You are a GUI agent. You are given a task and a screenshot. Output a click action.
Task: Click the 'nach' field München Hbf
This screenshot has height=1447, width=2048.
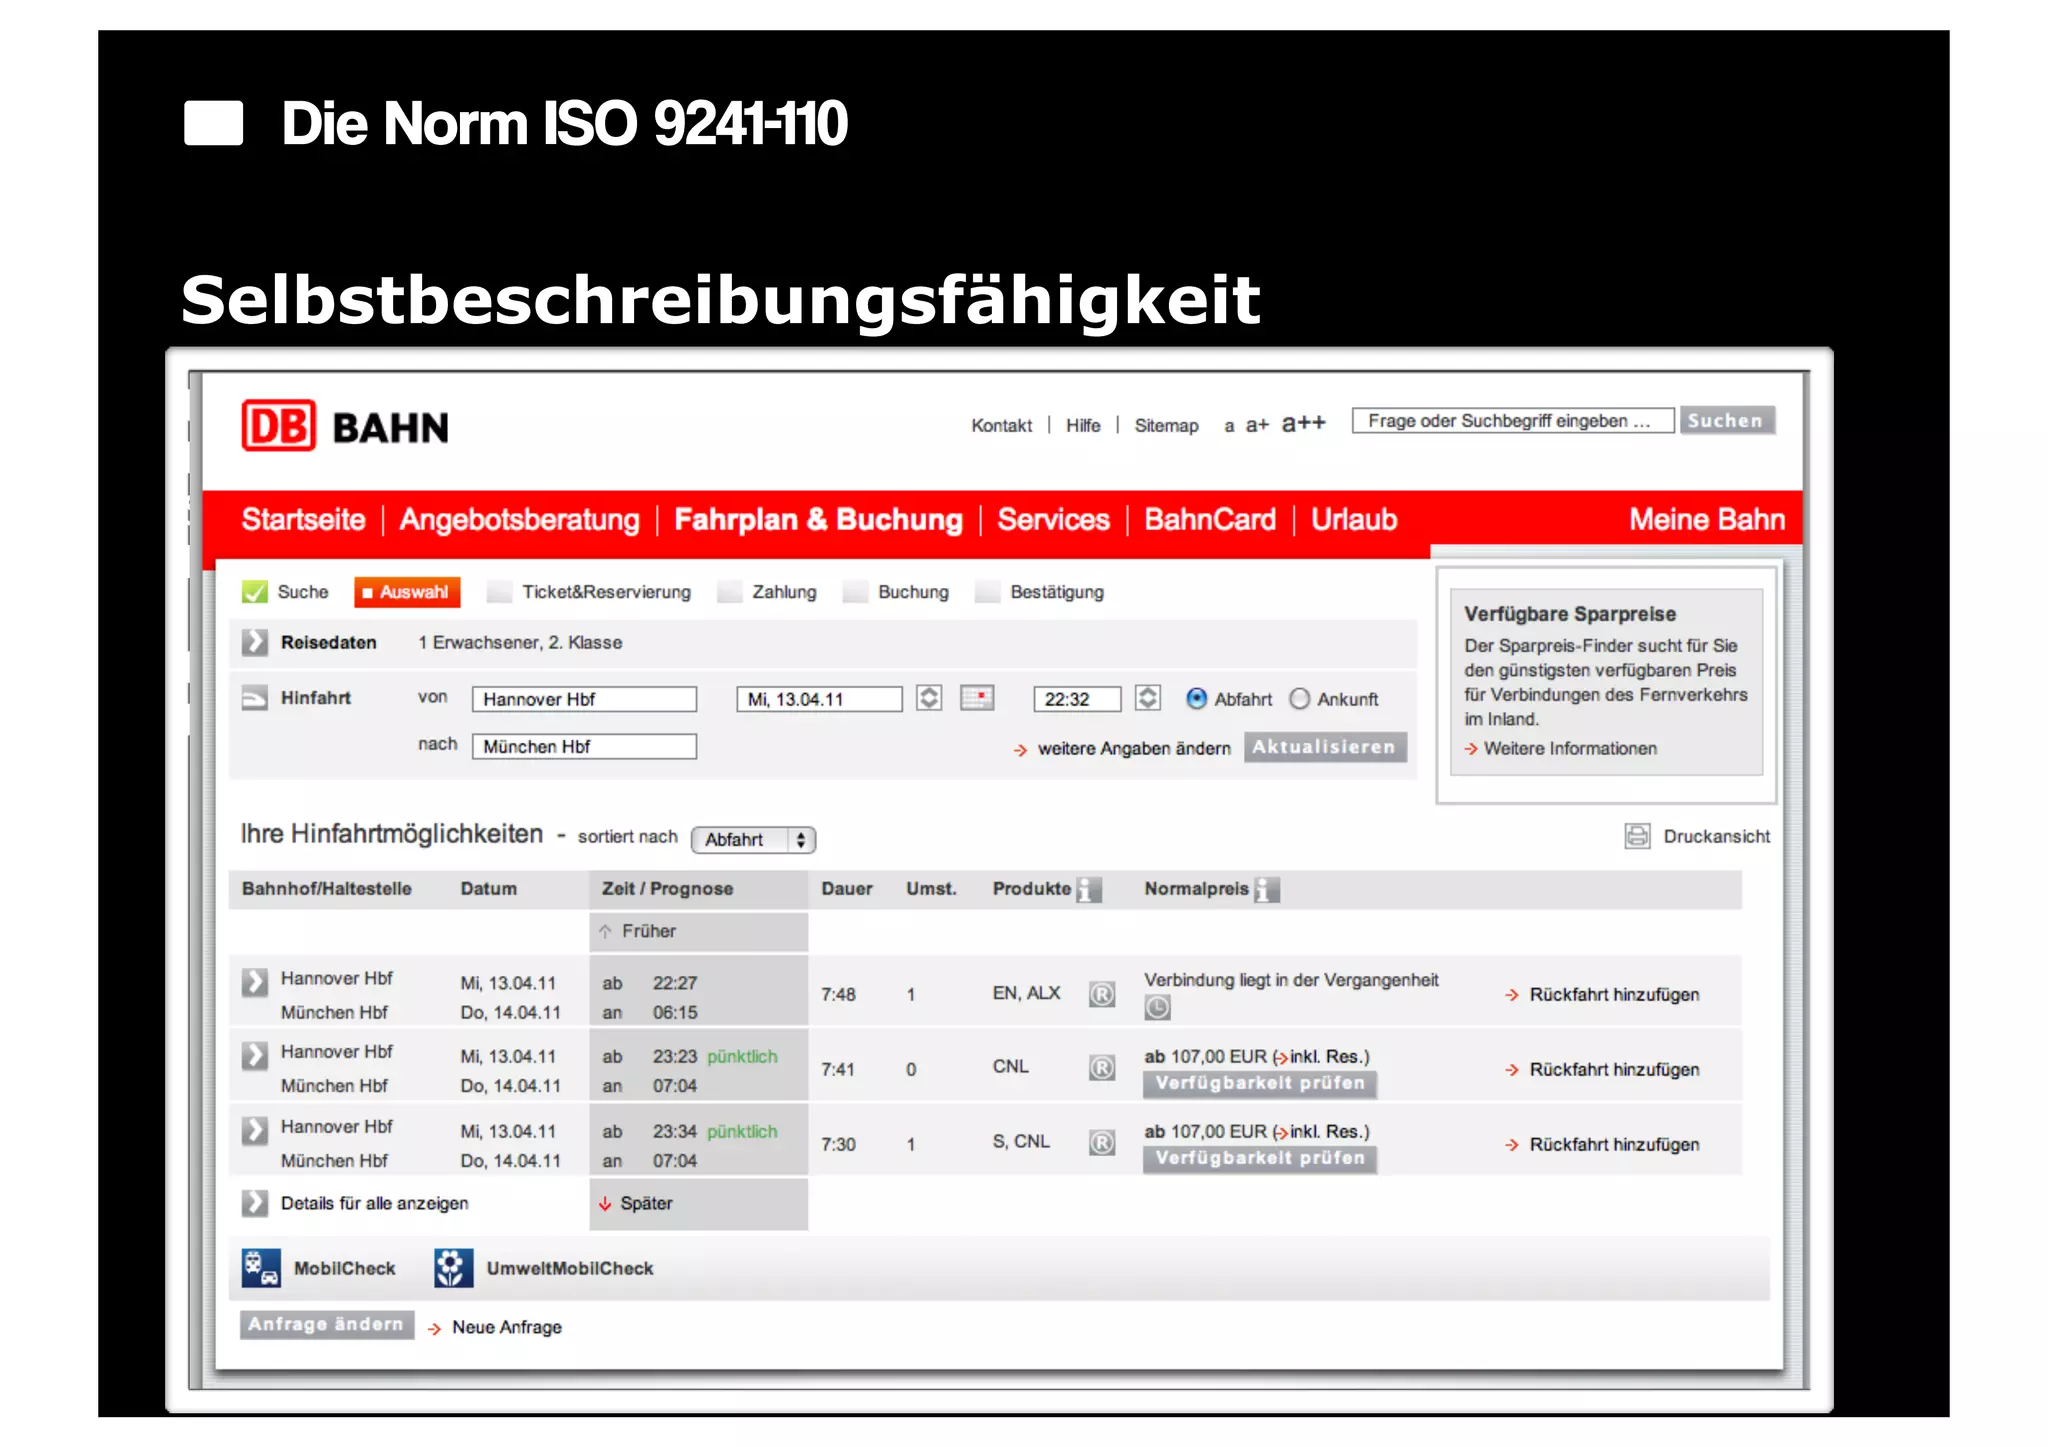[584, 746]
